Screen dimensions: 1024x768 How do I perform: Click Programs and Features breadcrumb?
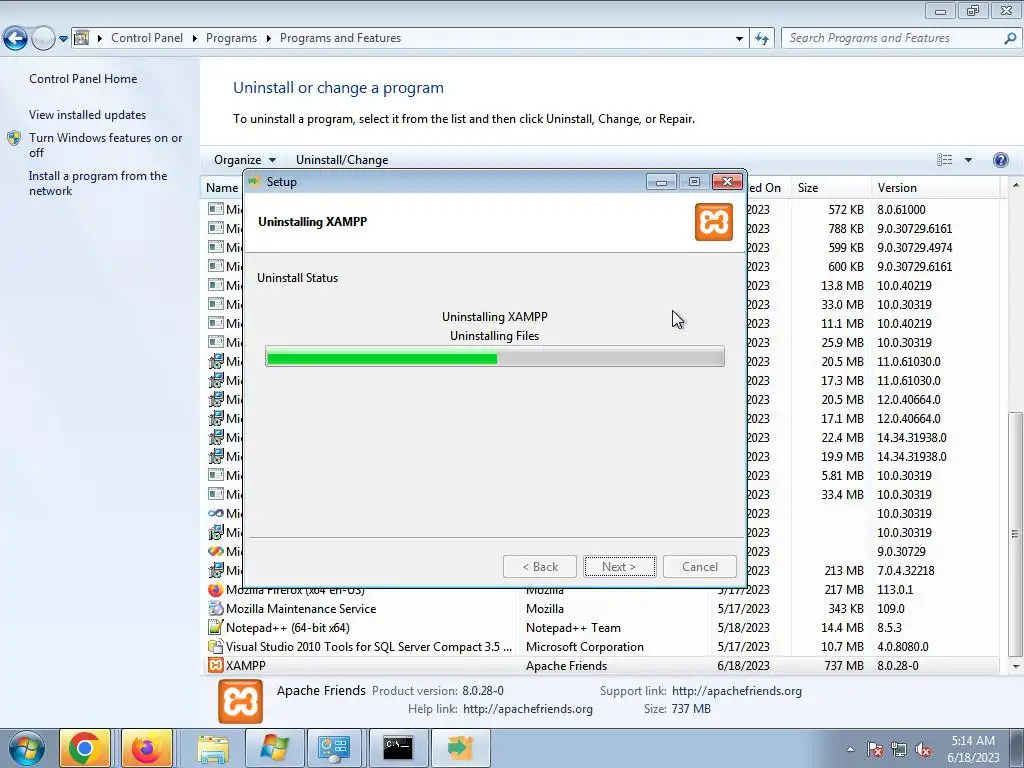click(340, 38)
